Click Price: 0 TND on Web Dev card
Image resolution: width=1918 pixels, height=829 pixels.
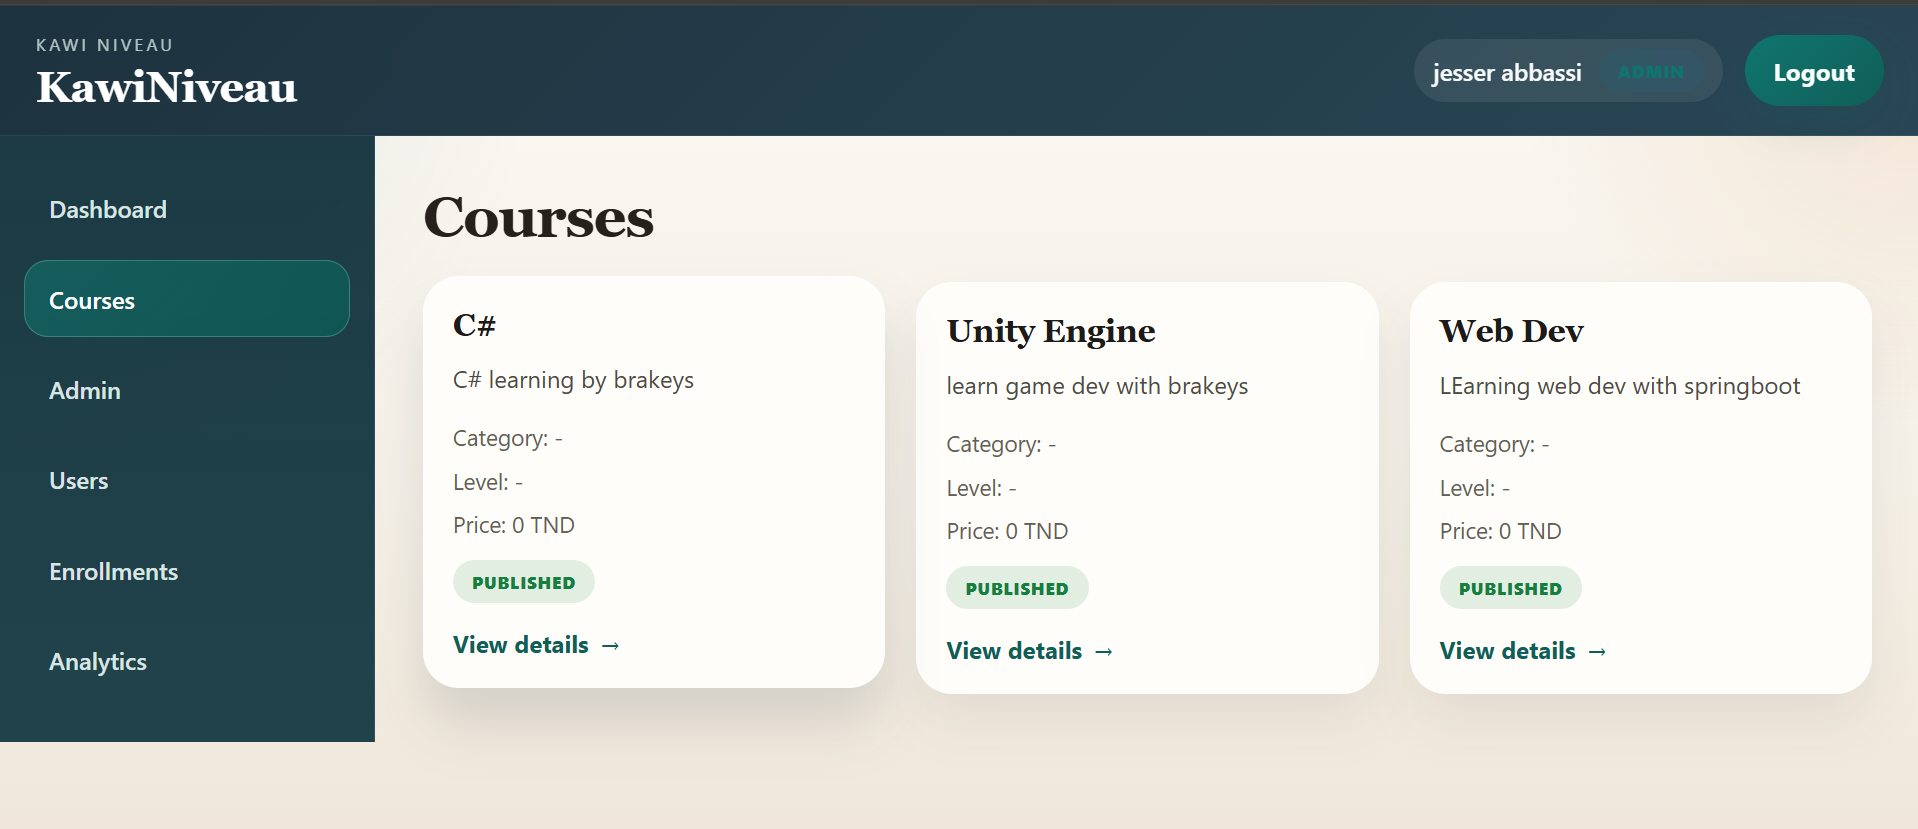click(1500, 531)
